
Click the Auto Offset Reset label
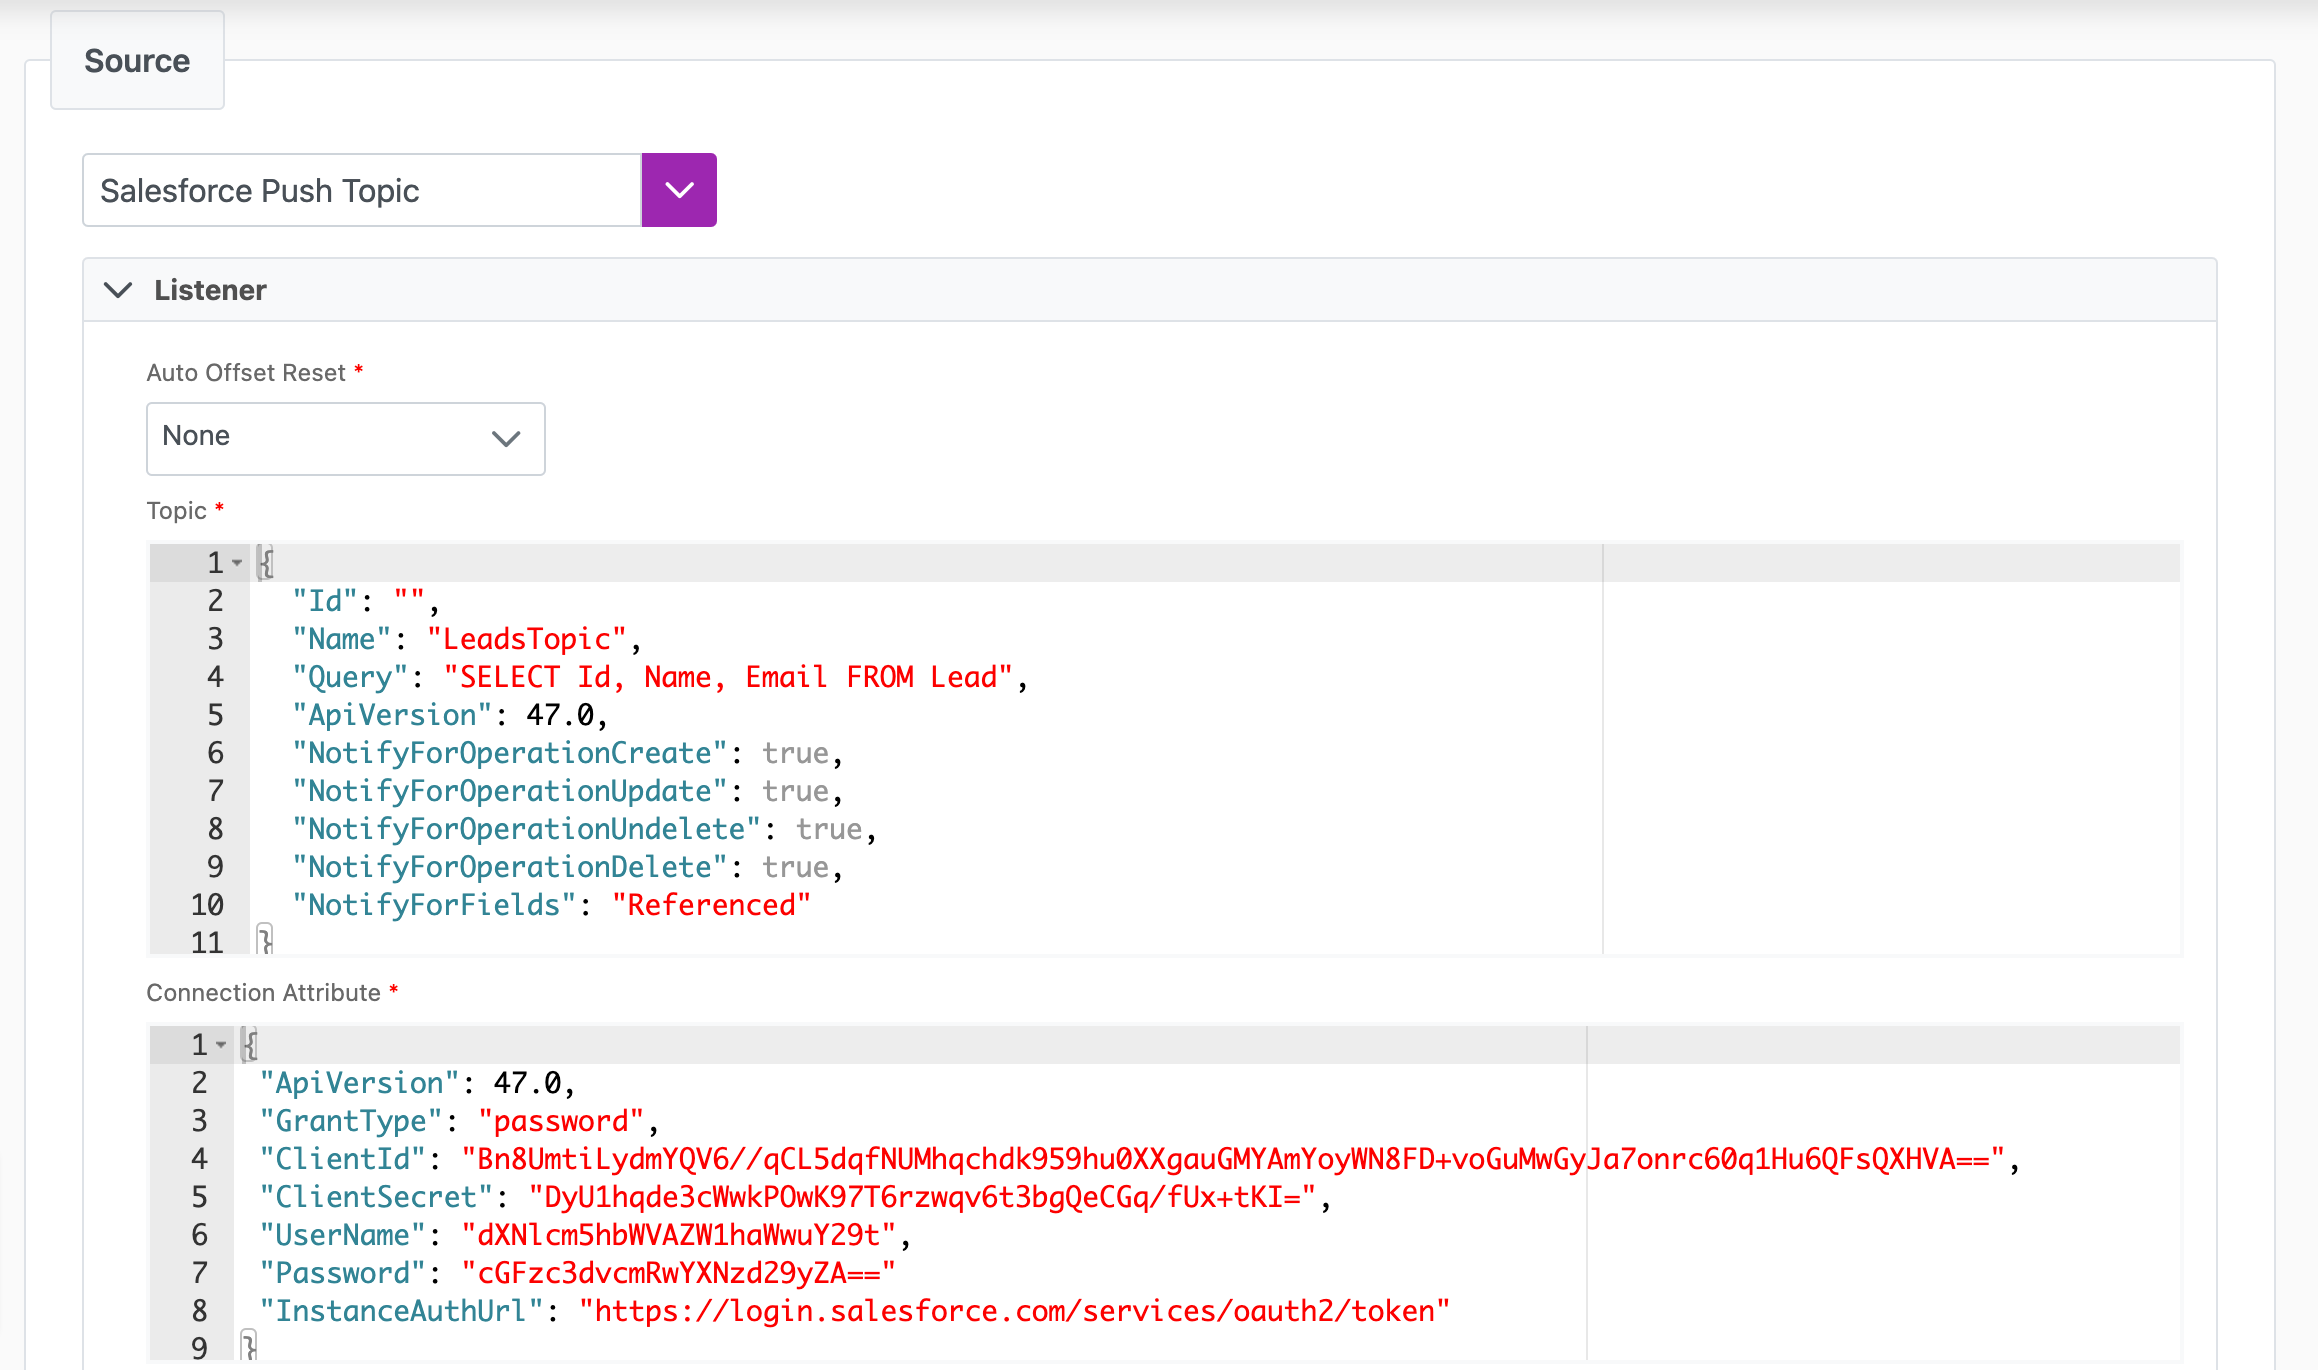coord(246,373)
